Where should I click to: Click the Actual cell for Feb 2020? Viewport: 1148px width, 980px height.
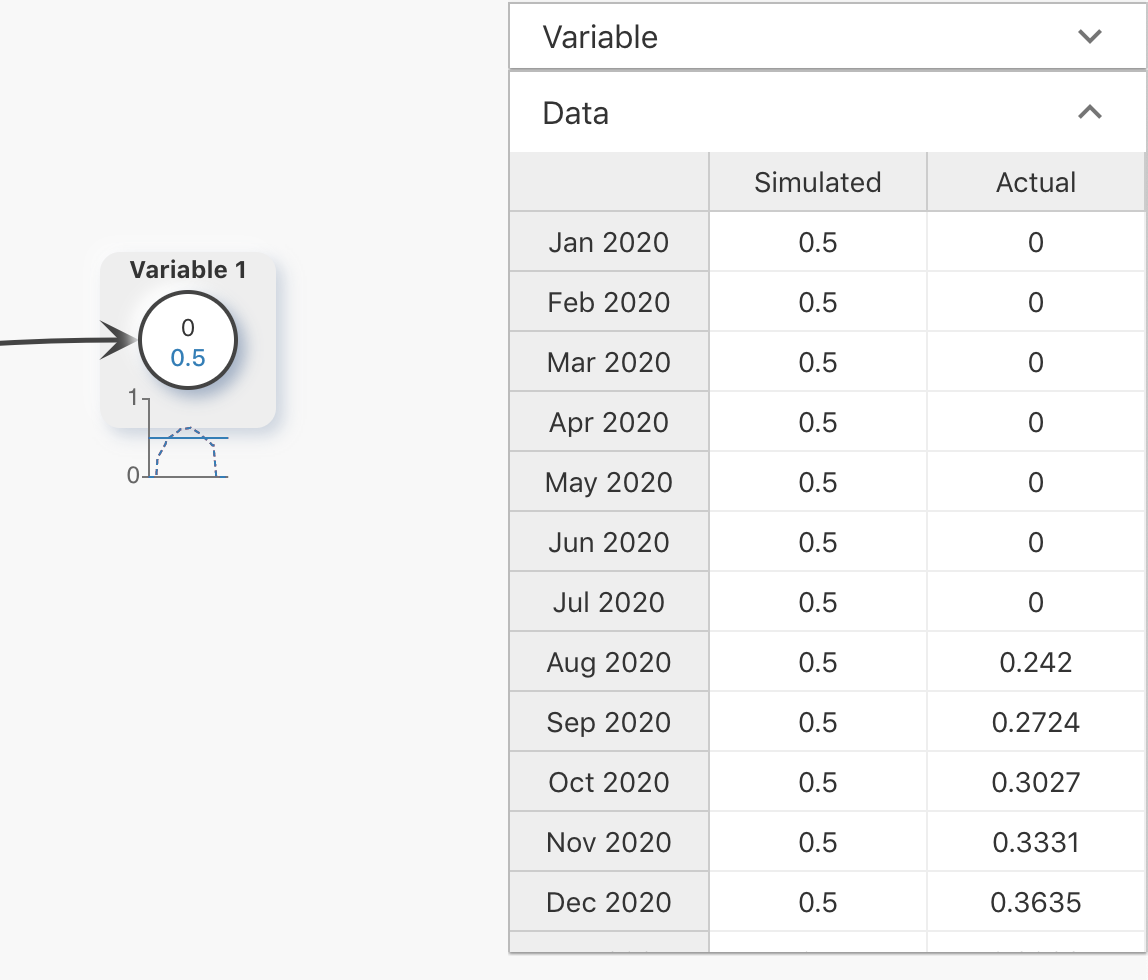1035,302
